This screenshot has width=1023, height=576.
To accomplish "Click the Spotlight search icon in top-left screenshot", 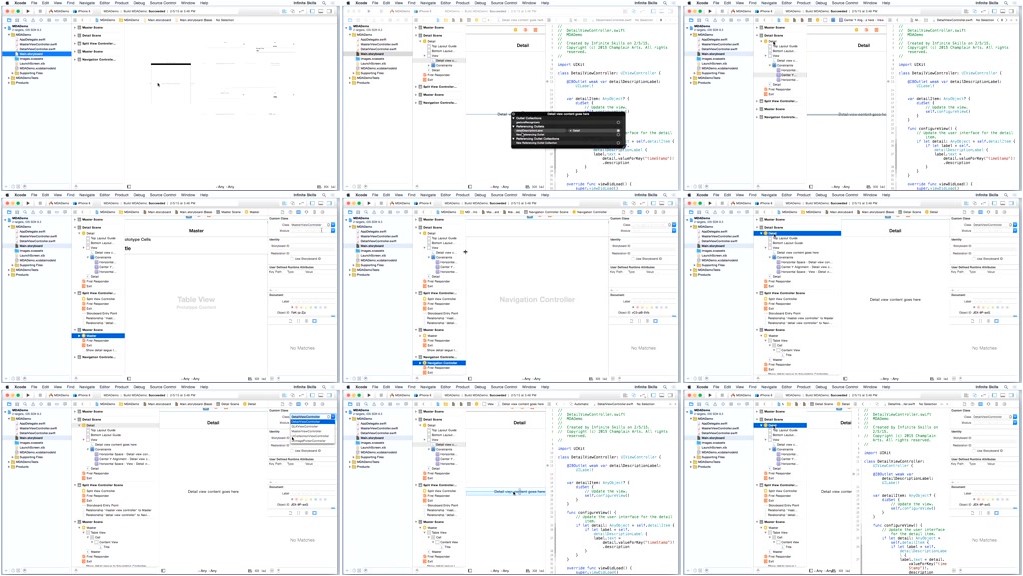I will click(324, 3).
